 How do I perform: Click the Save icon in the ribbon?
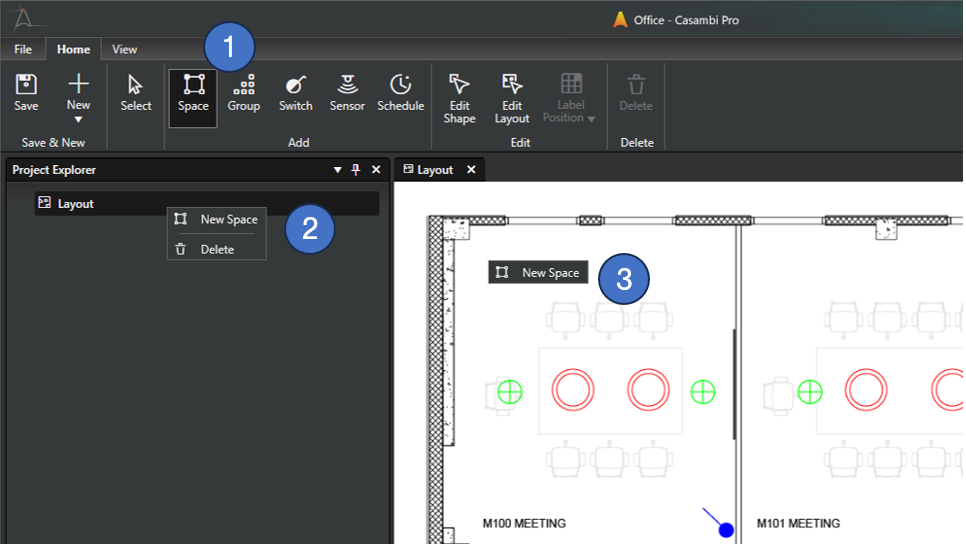pyautogui.click(x=27, y=93)
